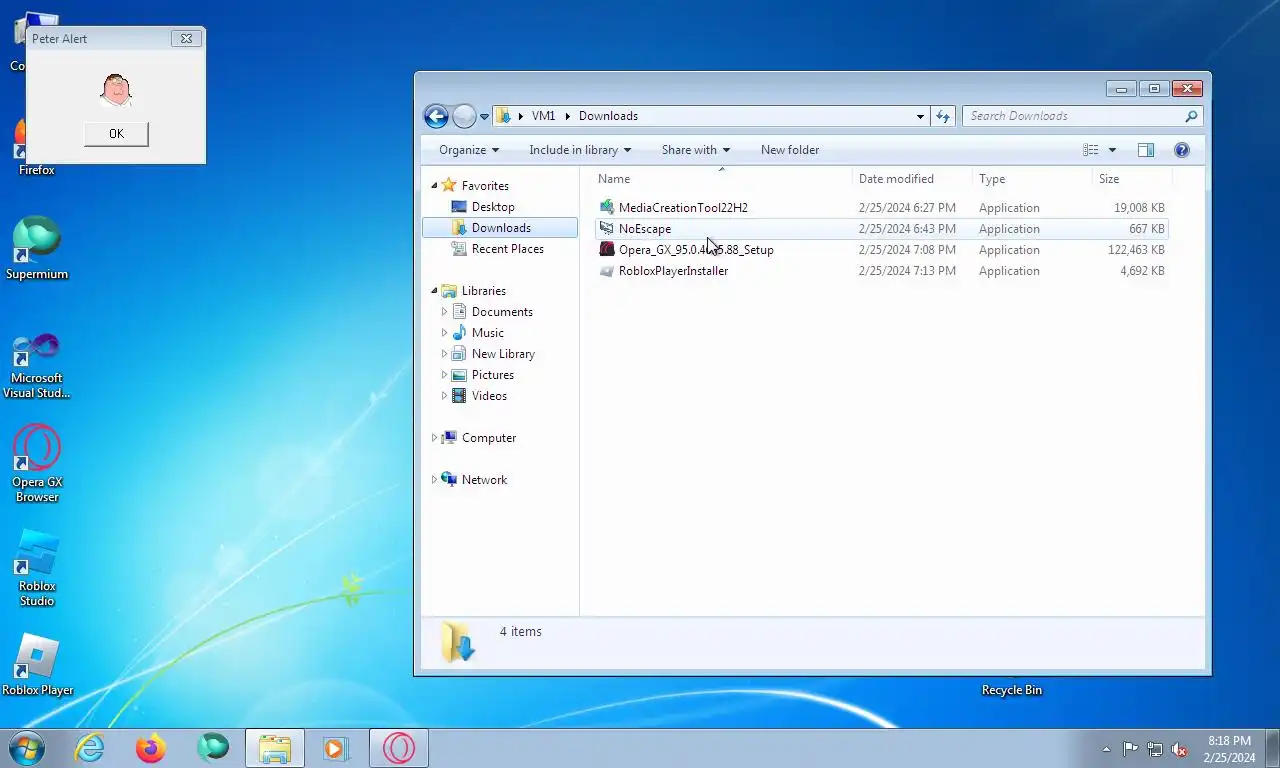Viewport: 1280px width, 768px height.
Task: Click VM1 in the address path
Action: tap(543, 116)
